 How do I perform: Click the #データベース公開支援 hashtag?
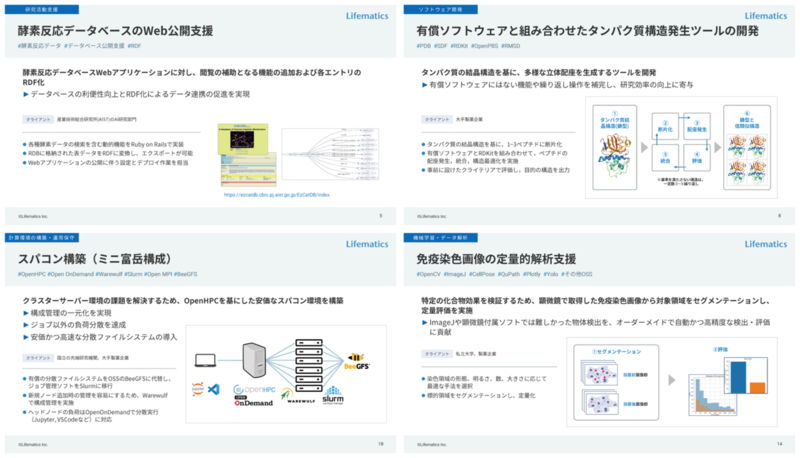[x=94, y=46]
